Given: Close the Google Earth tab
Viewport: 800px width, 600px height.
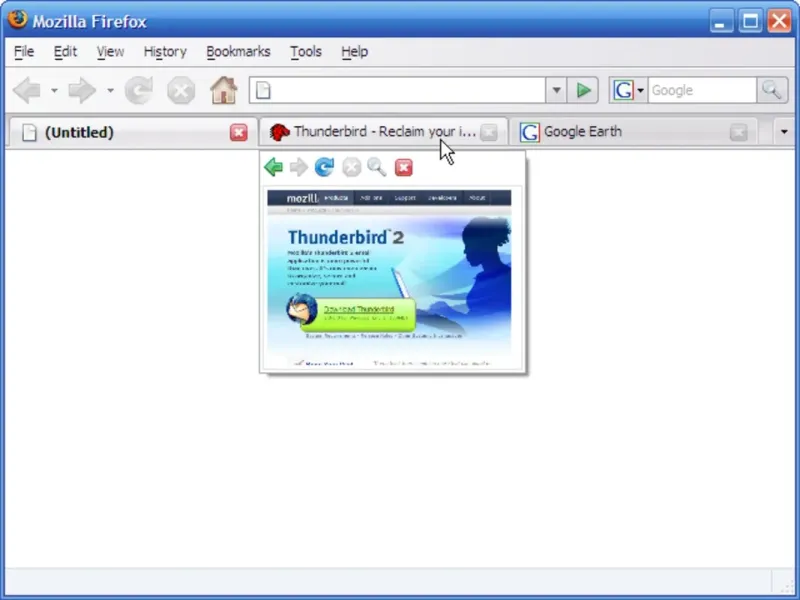Looking at the screenshot, I should point(738,133).
